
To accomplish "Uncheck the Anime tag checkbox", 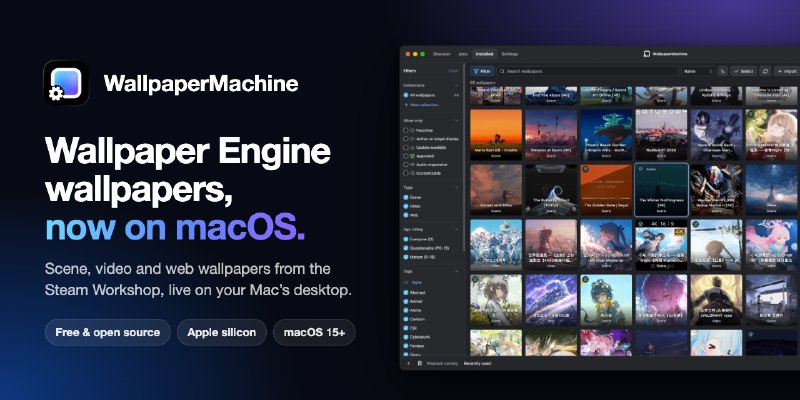I will (406, 310).
